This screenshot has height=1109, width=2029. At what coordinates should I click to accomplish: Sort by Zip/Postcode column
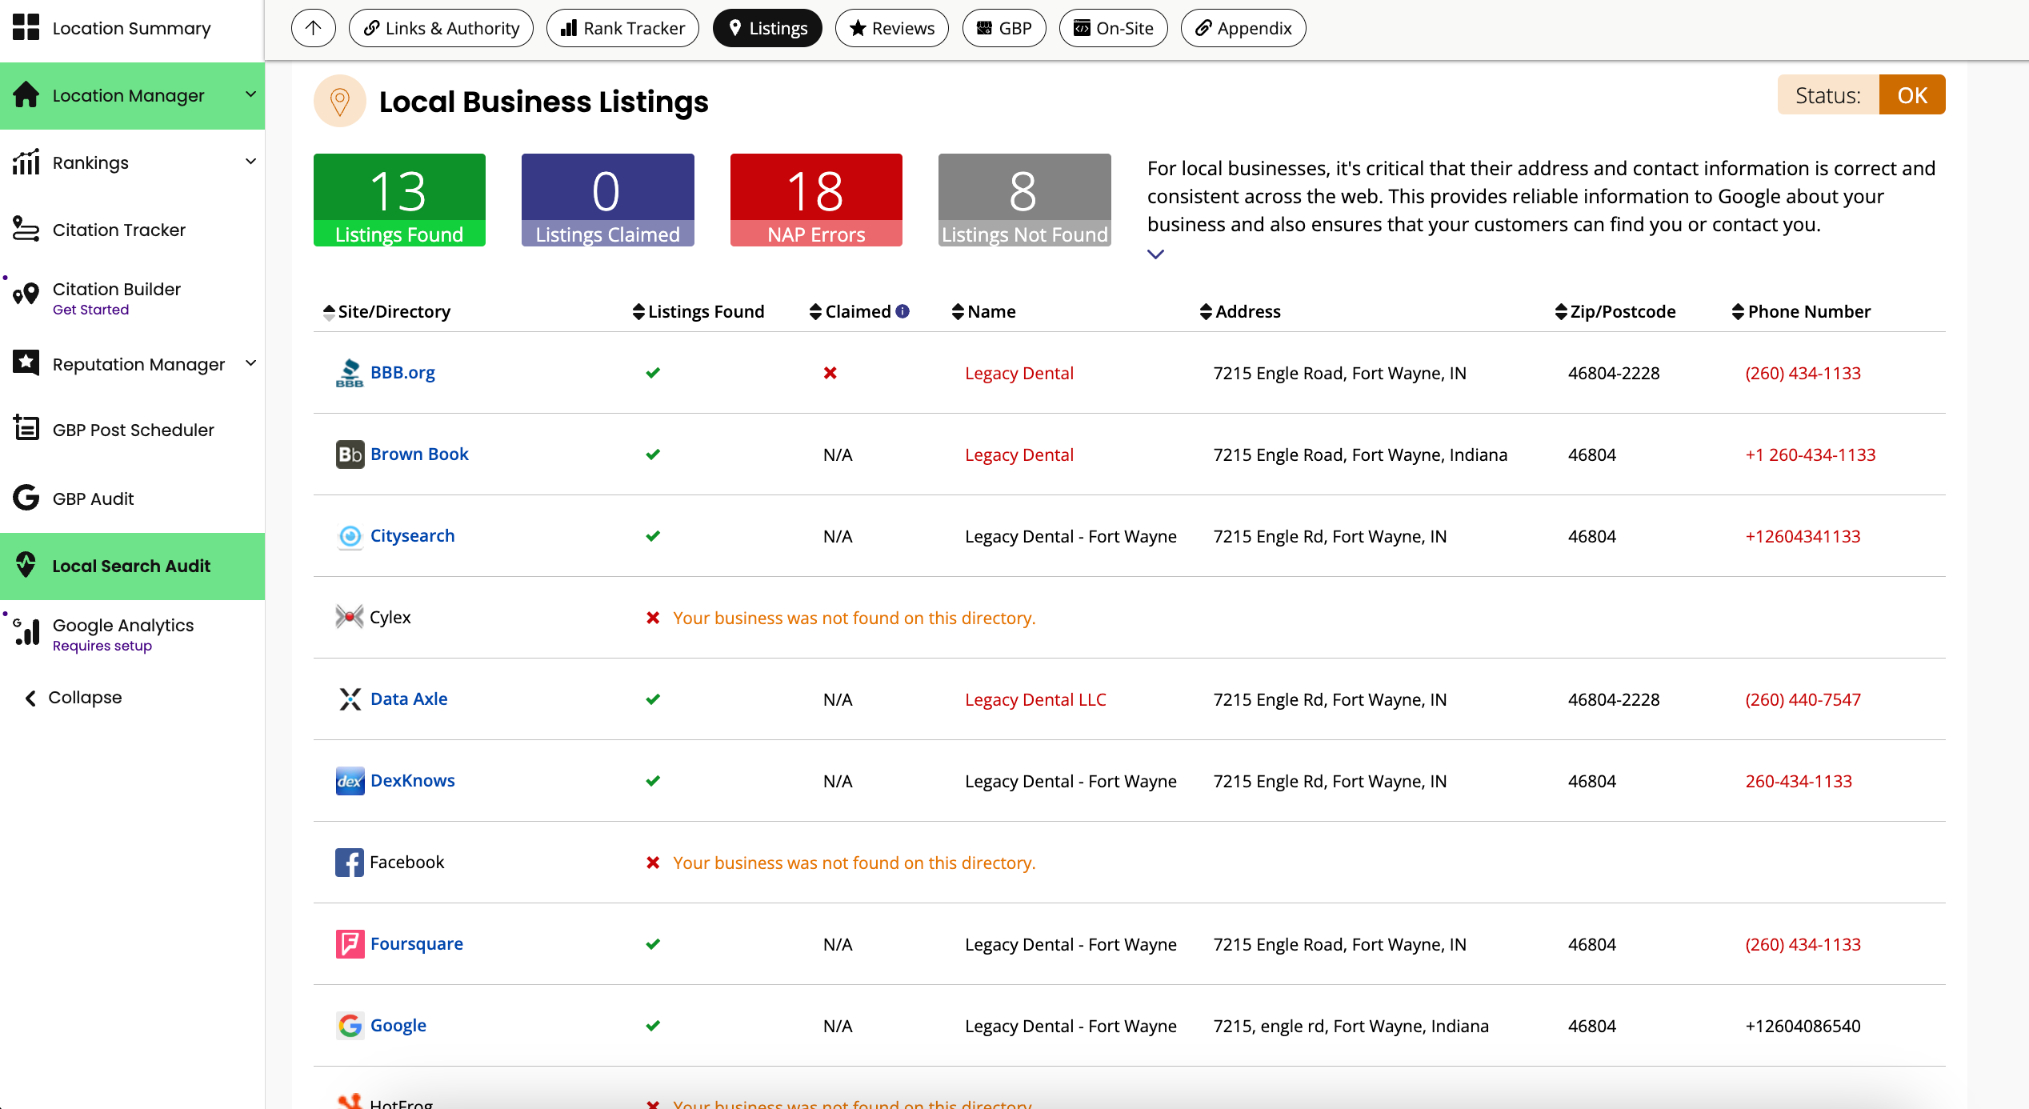(1615, 312)
